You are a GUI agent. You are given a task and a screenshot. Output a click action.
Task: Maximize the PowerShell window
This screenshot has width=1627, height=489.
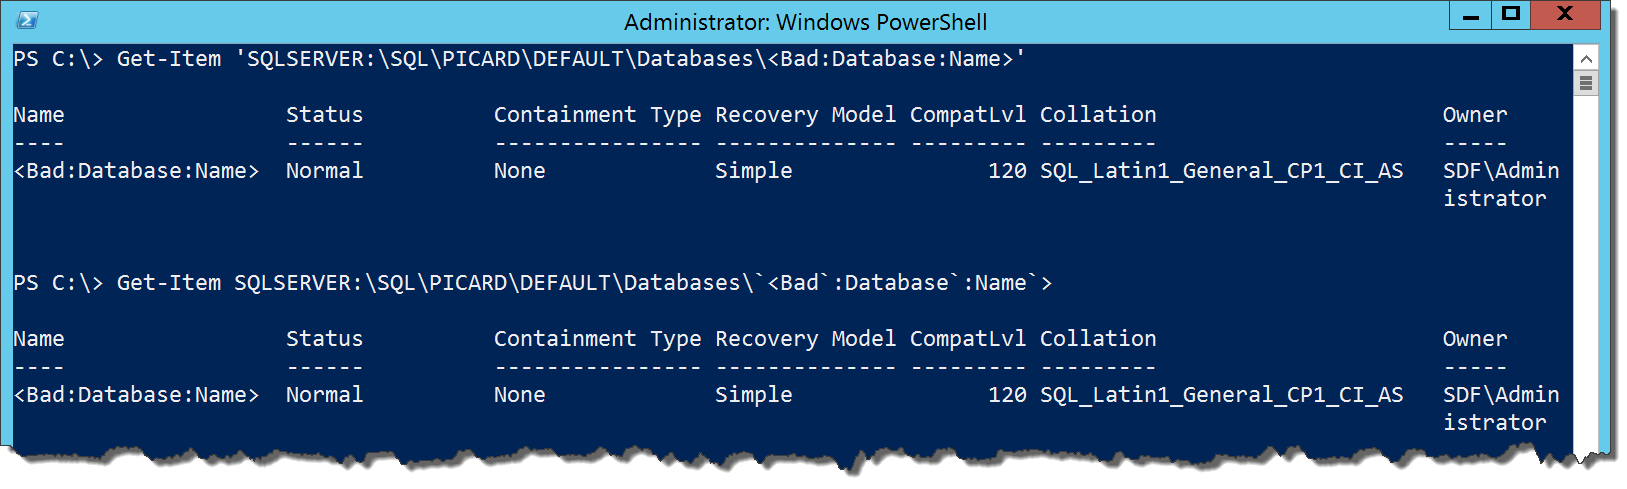[x=1511, y=15]
